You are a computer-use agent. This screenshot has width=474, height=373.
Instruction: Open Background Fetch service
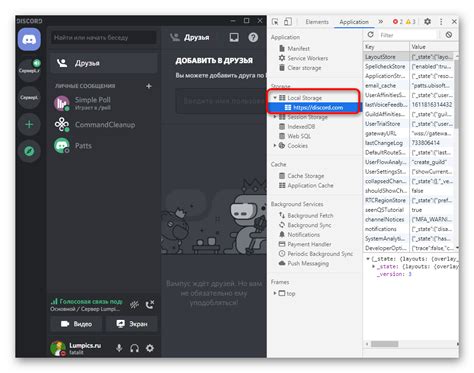(310, 216)
